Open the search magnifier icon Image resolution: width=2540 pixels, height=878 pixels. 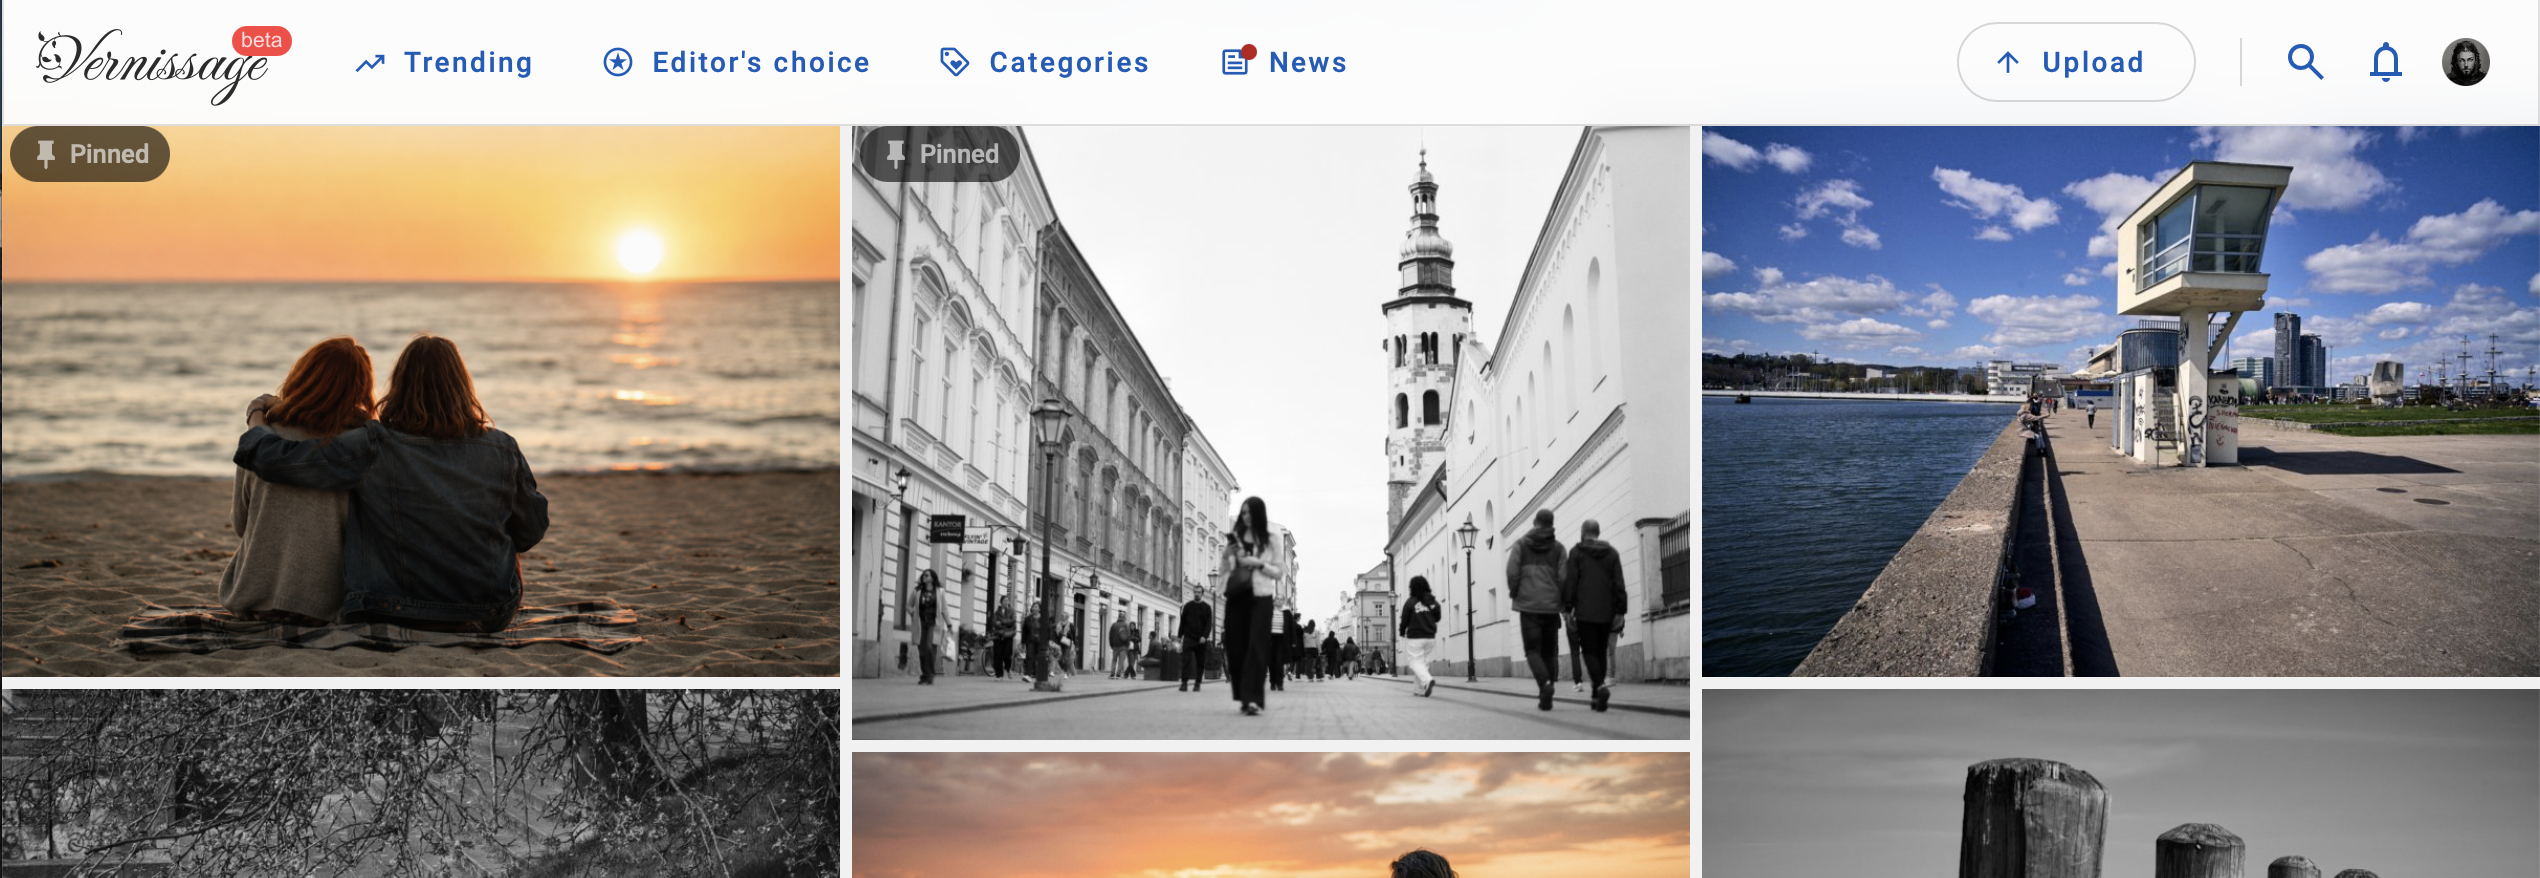2305,62
